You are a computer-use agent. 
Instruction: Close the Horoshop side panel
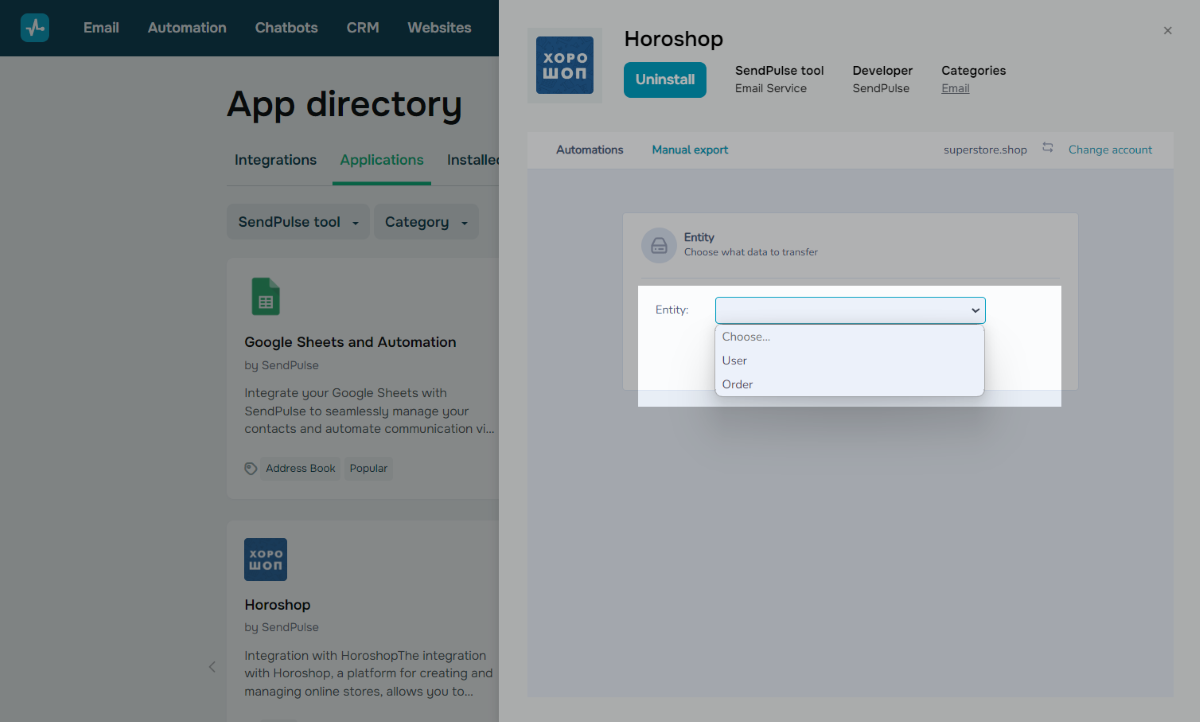[x=1167, y=31]
